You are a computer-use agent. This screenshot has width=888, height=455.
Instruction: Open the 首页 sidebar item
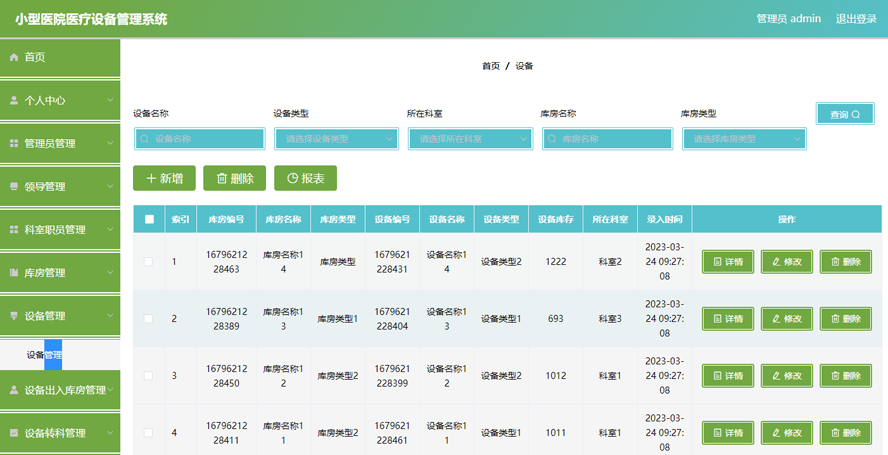60,57
